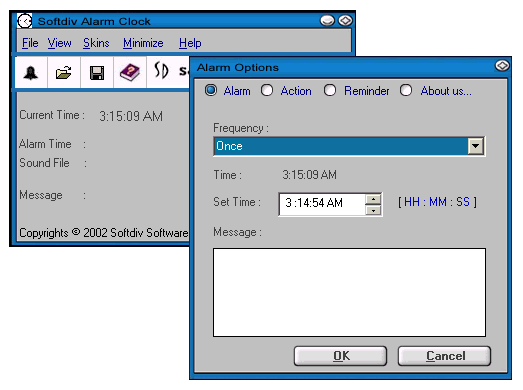523x390 pixels.
Task: Click the Softdiv SD logo icon
Action: point(161,71)
